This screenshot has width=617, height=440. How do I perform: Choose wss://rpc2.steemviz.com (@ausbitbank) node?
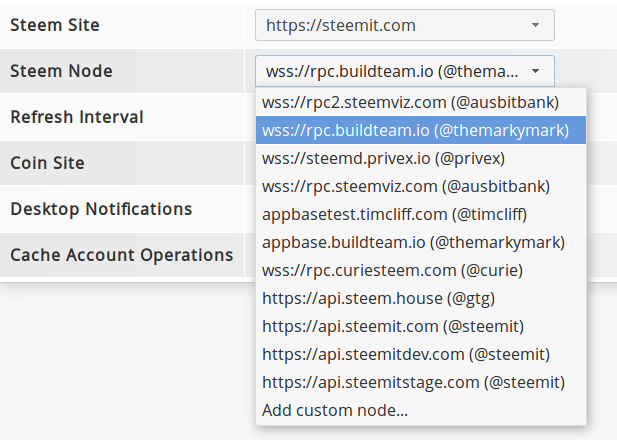(x=421, y=102)
